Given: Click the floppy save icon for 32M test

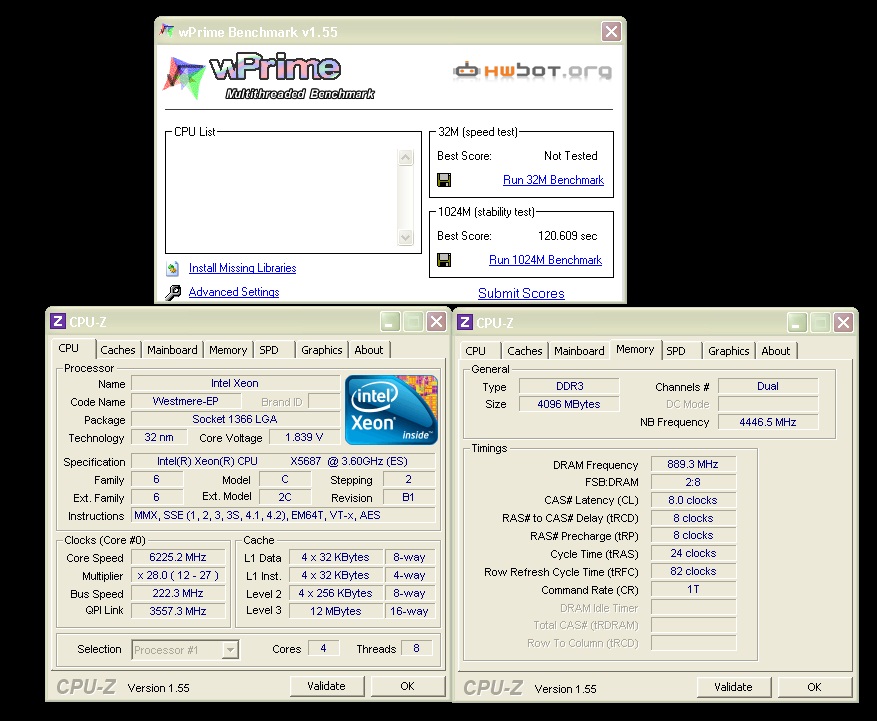Looking at the screenshot, I should 444,181.
